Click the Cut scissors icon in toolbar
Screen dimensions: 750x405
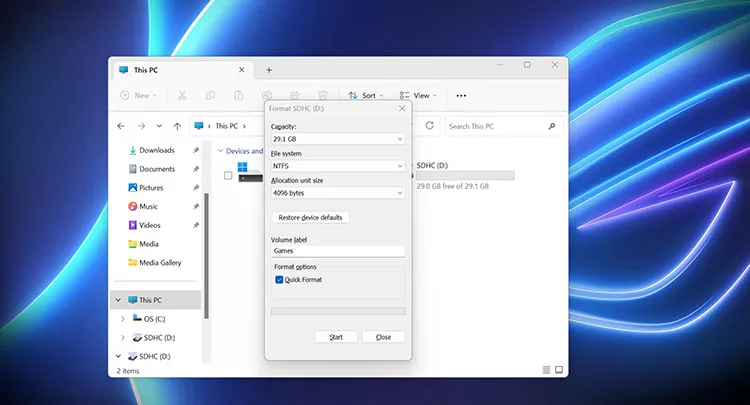[182, 95]
